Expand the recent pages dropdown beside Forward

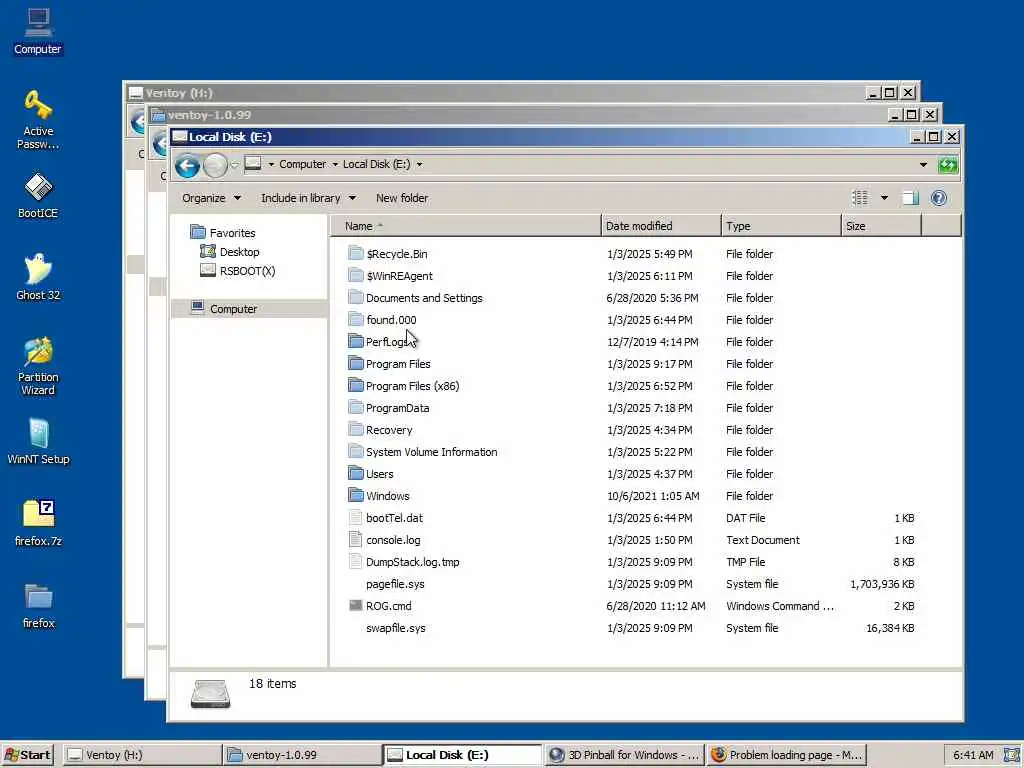pos(234,165)
